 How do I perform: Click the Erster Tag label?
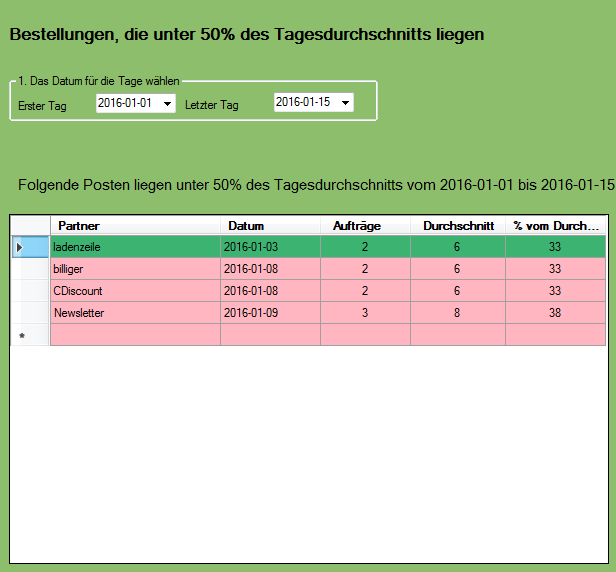click(42, 106)
